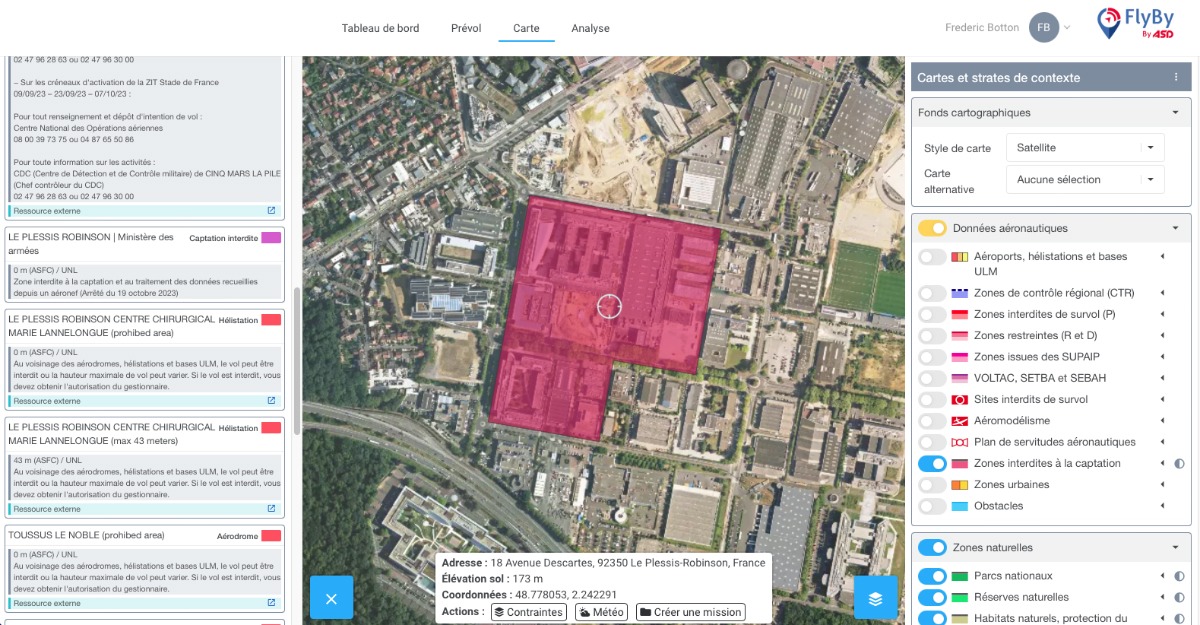Image resolution: width=1200 pixels, height=625 pixels.
Task: Adjust opacity icon for Parcs nationaux
Action: (1179, 576)
